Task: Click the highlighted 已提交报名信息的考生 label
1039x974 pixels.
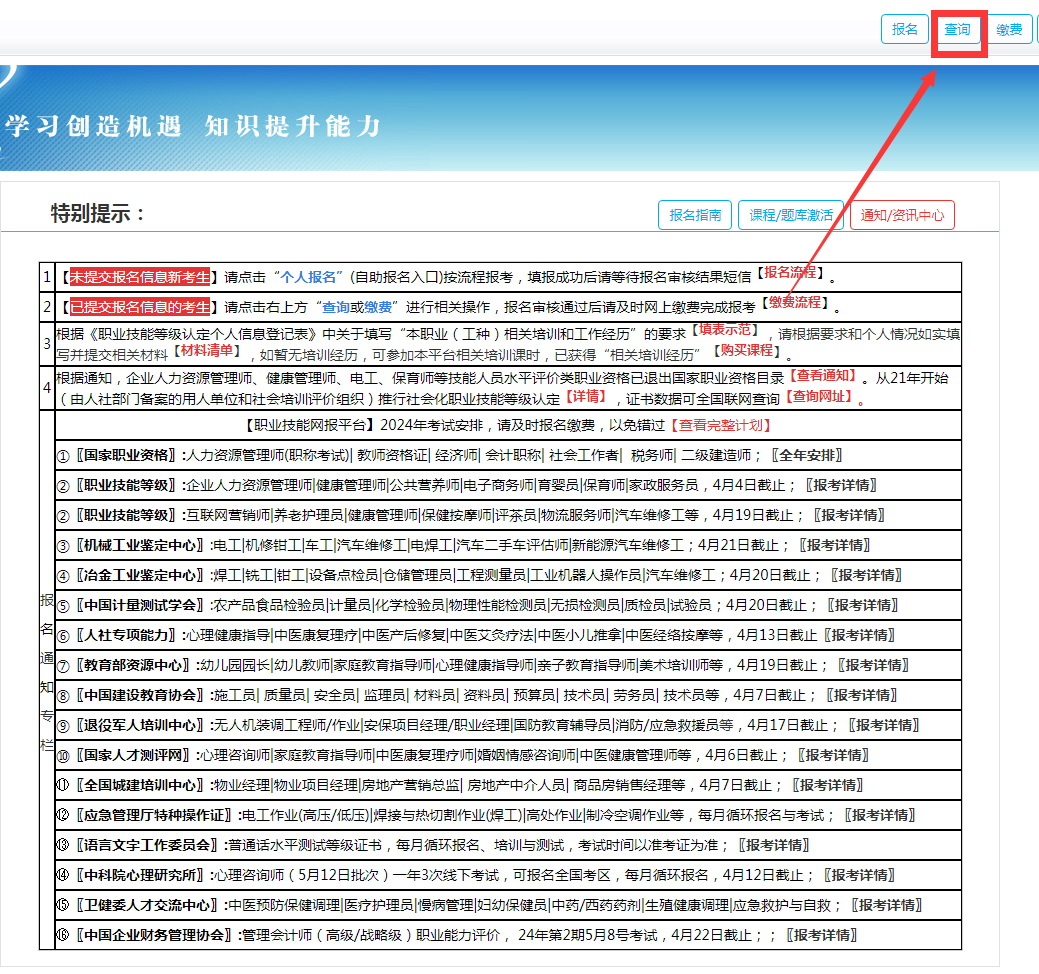Action: click(x=140, y=307)
